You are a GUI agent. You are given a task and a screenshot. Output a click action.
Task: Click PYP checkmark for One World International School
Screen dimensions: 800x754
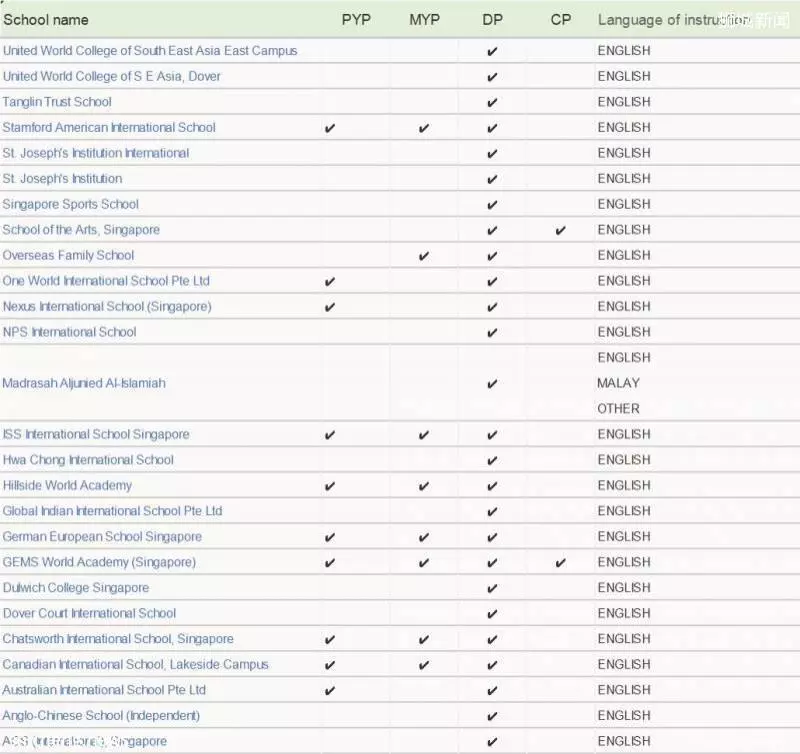pyautogui.click(x=330, y=282)
